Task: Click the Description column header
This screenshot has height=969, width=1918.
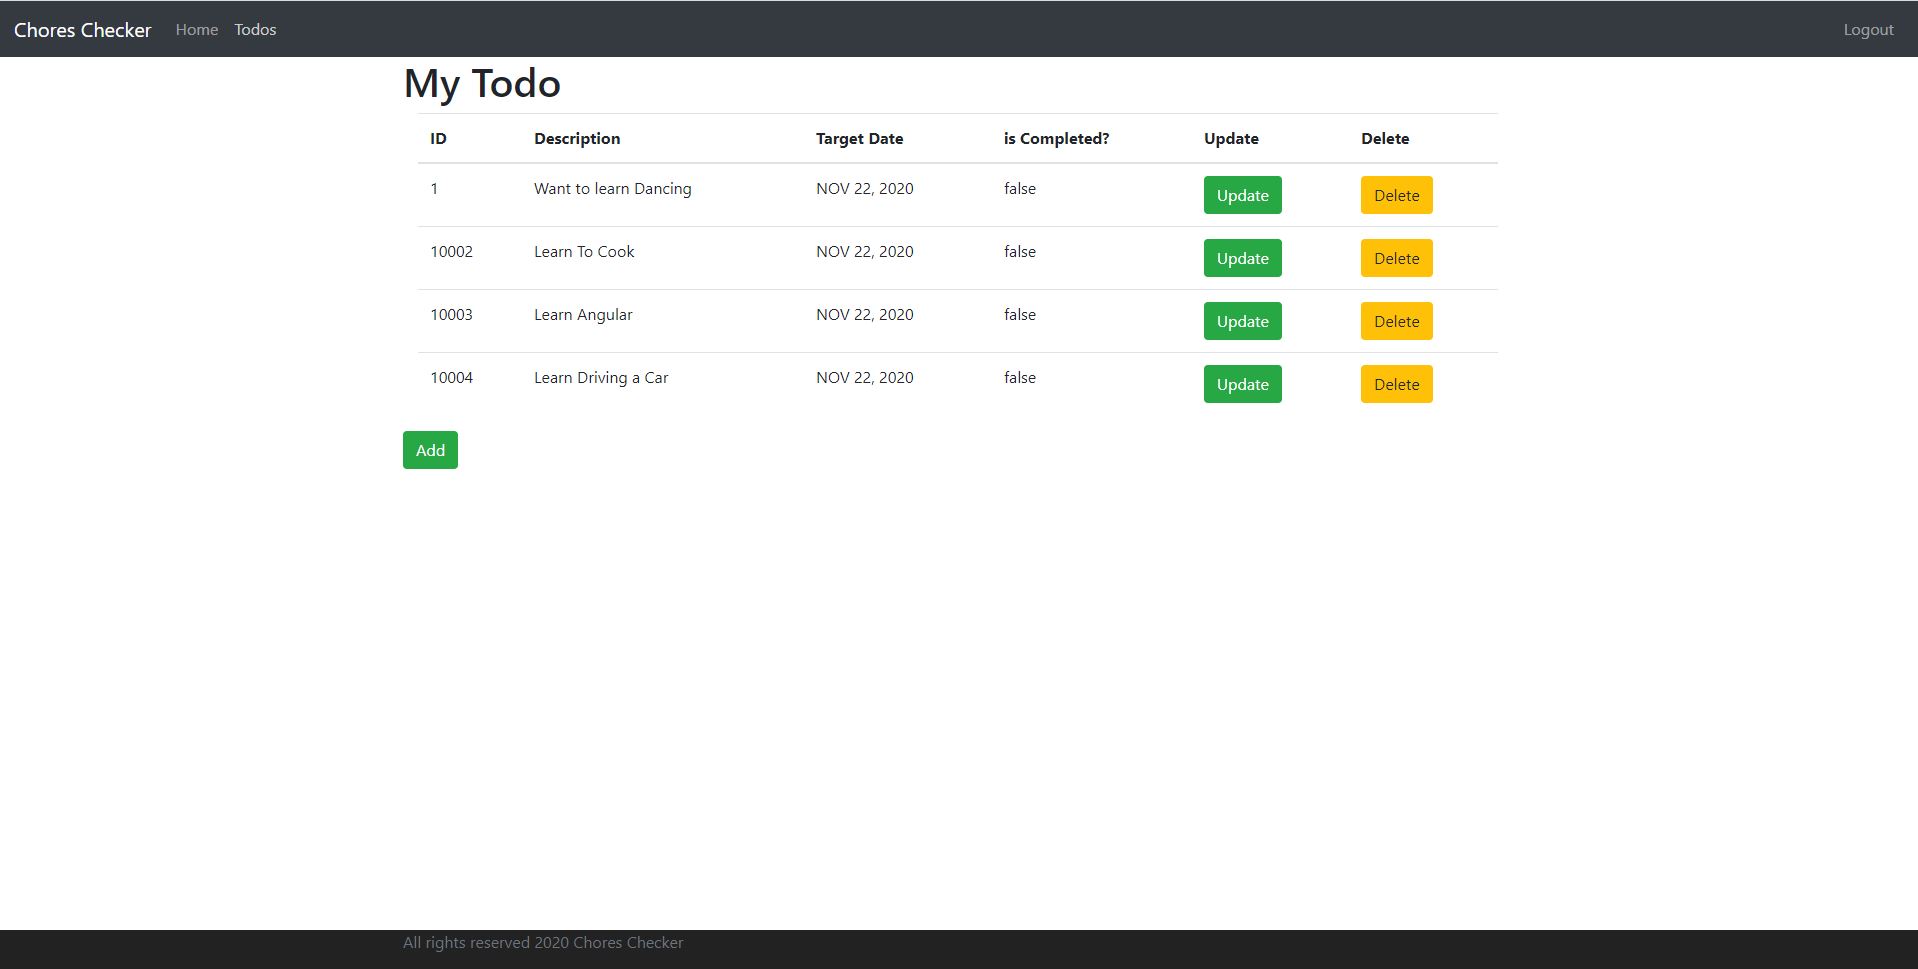Action: point(577,139)
